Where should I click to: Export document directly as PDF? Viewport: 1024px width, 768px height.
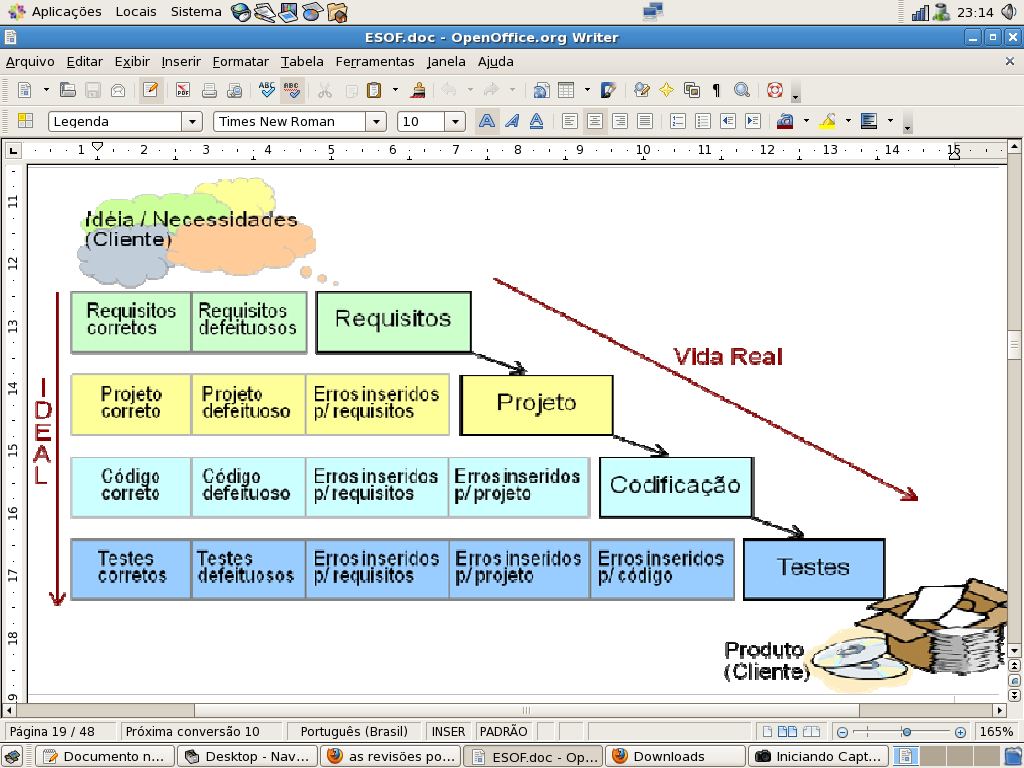click(182, 90)
